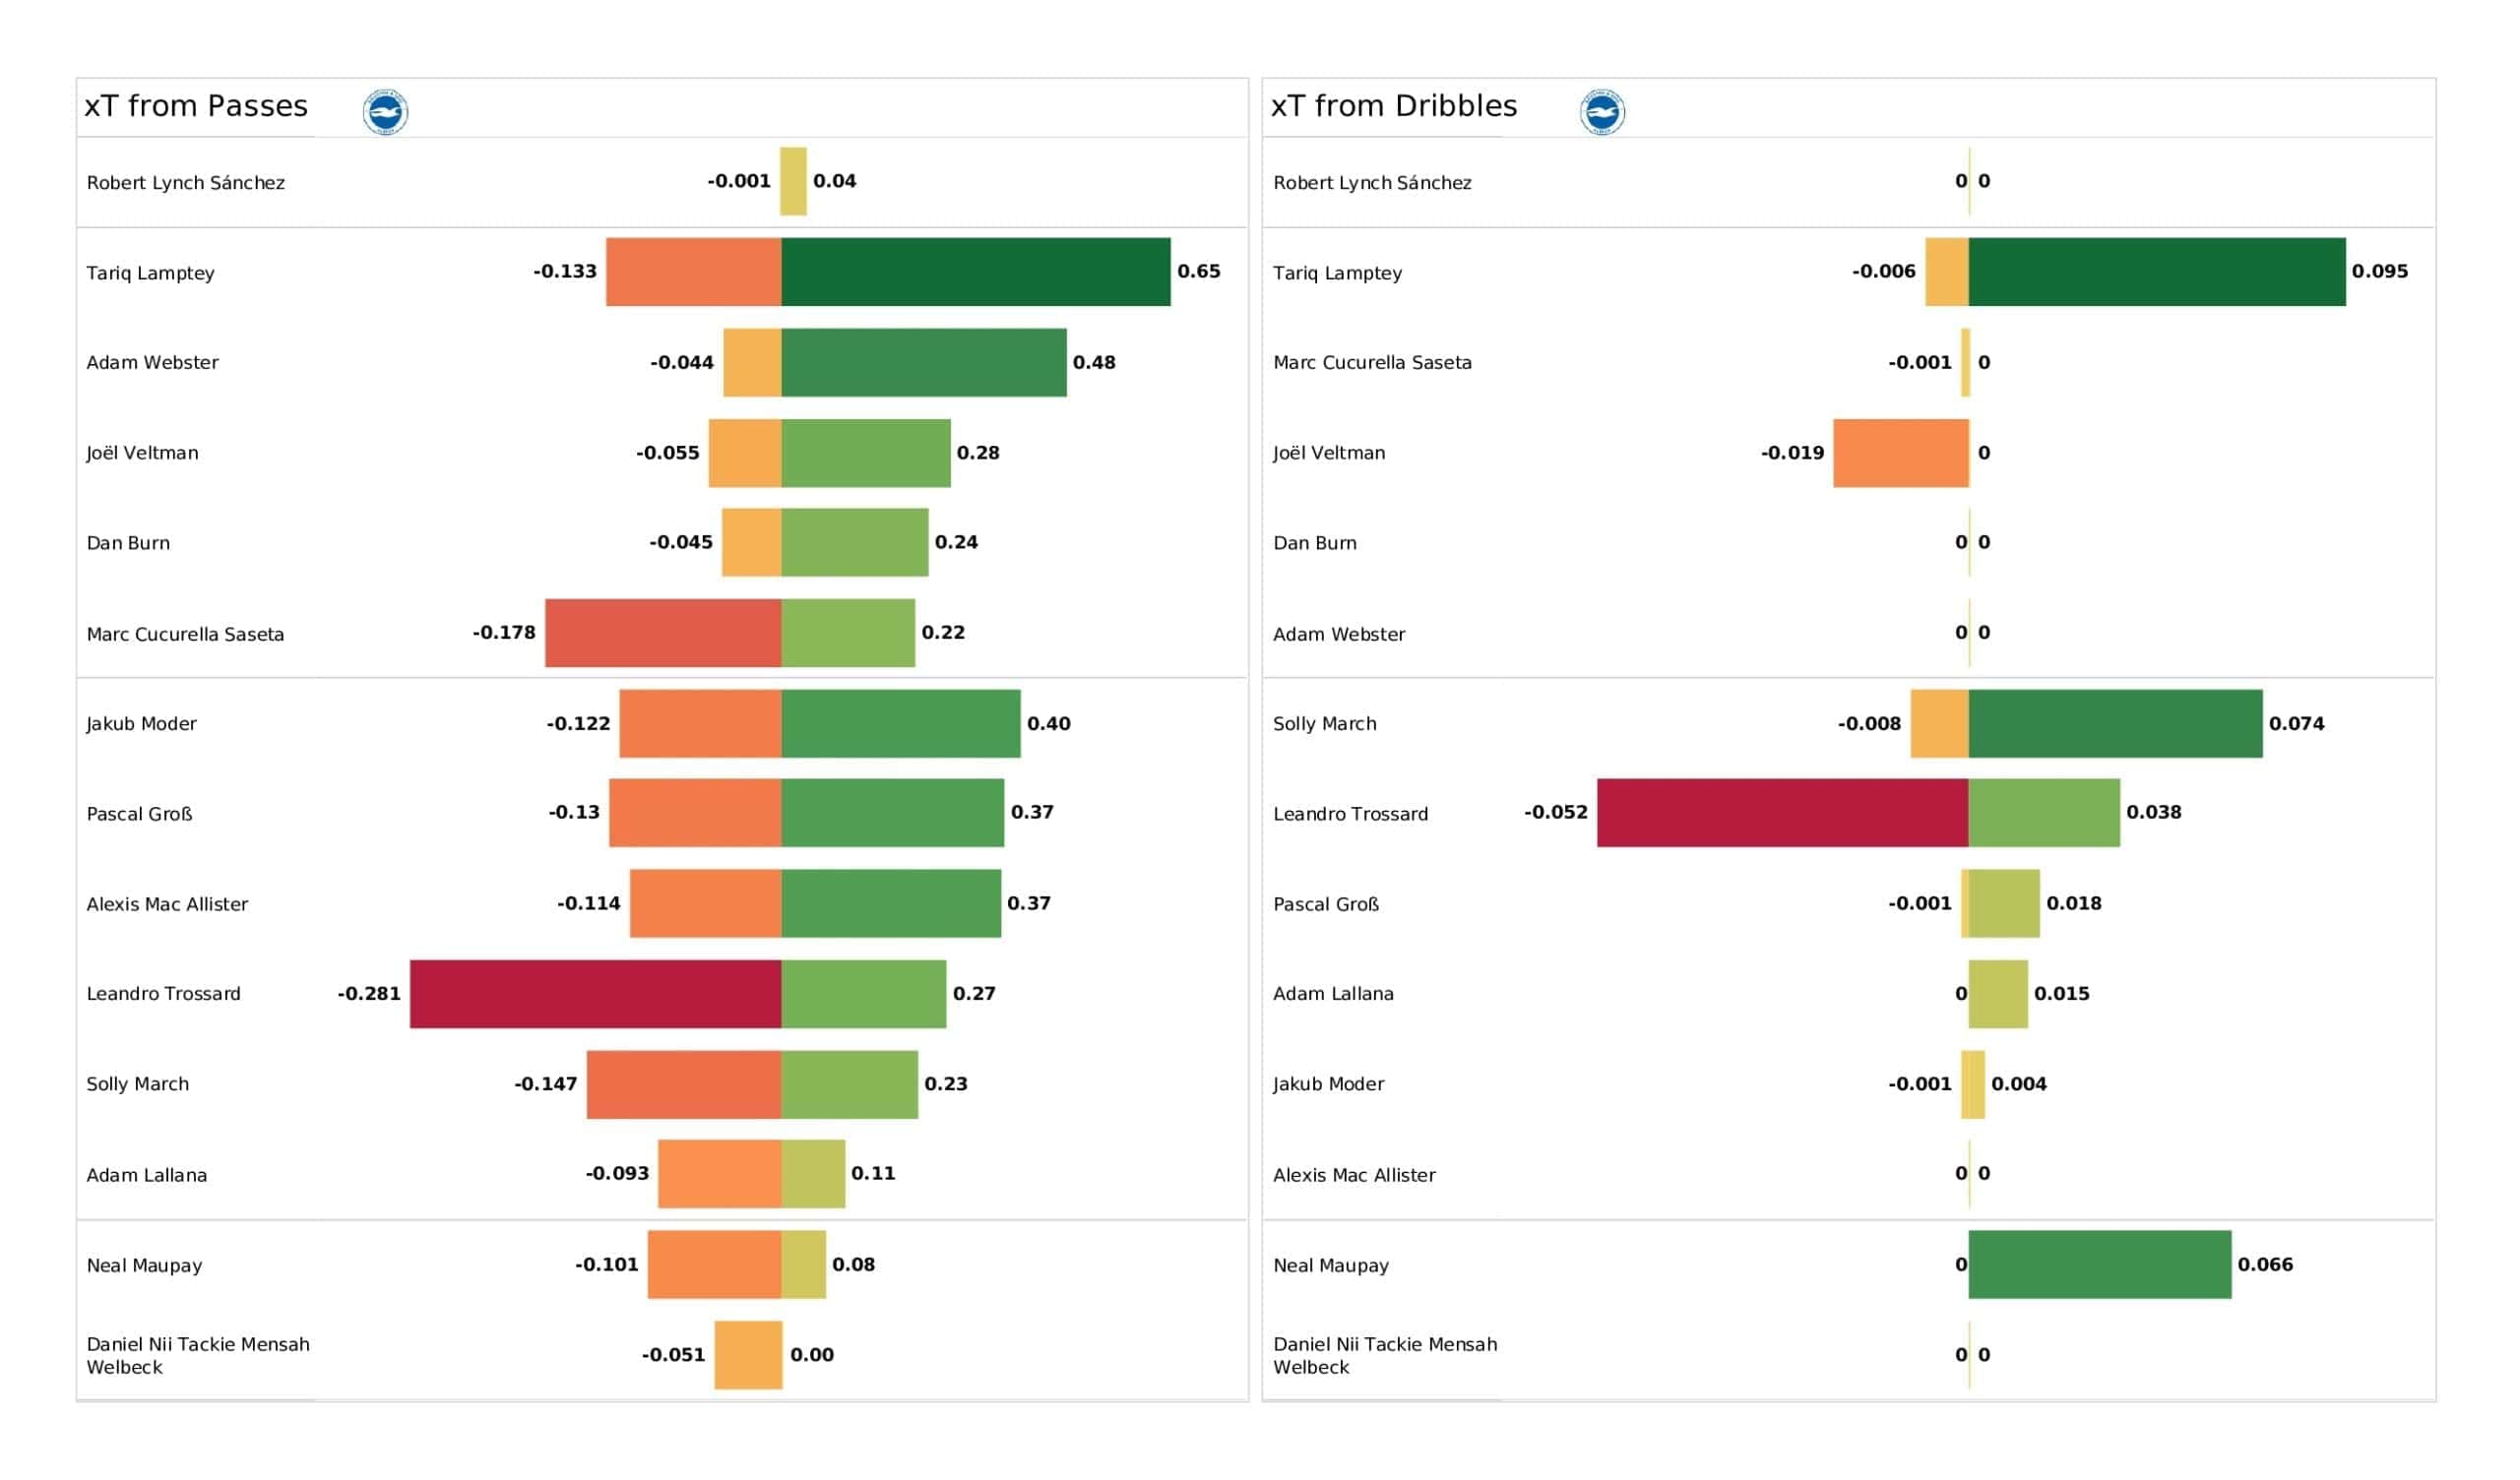
Task: Select Pascal Groß's 0.018 dribbles bar
Action: pyautogui.click(x=2004, y=904)
